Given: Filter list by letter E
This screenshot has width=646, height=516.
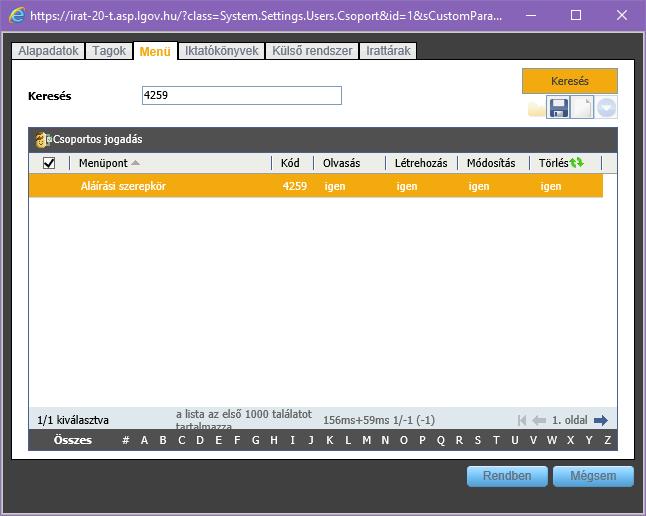Looking at the screenshot, I should [218, 440].
